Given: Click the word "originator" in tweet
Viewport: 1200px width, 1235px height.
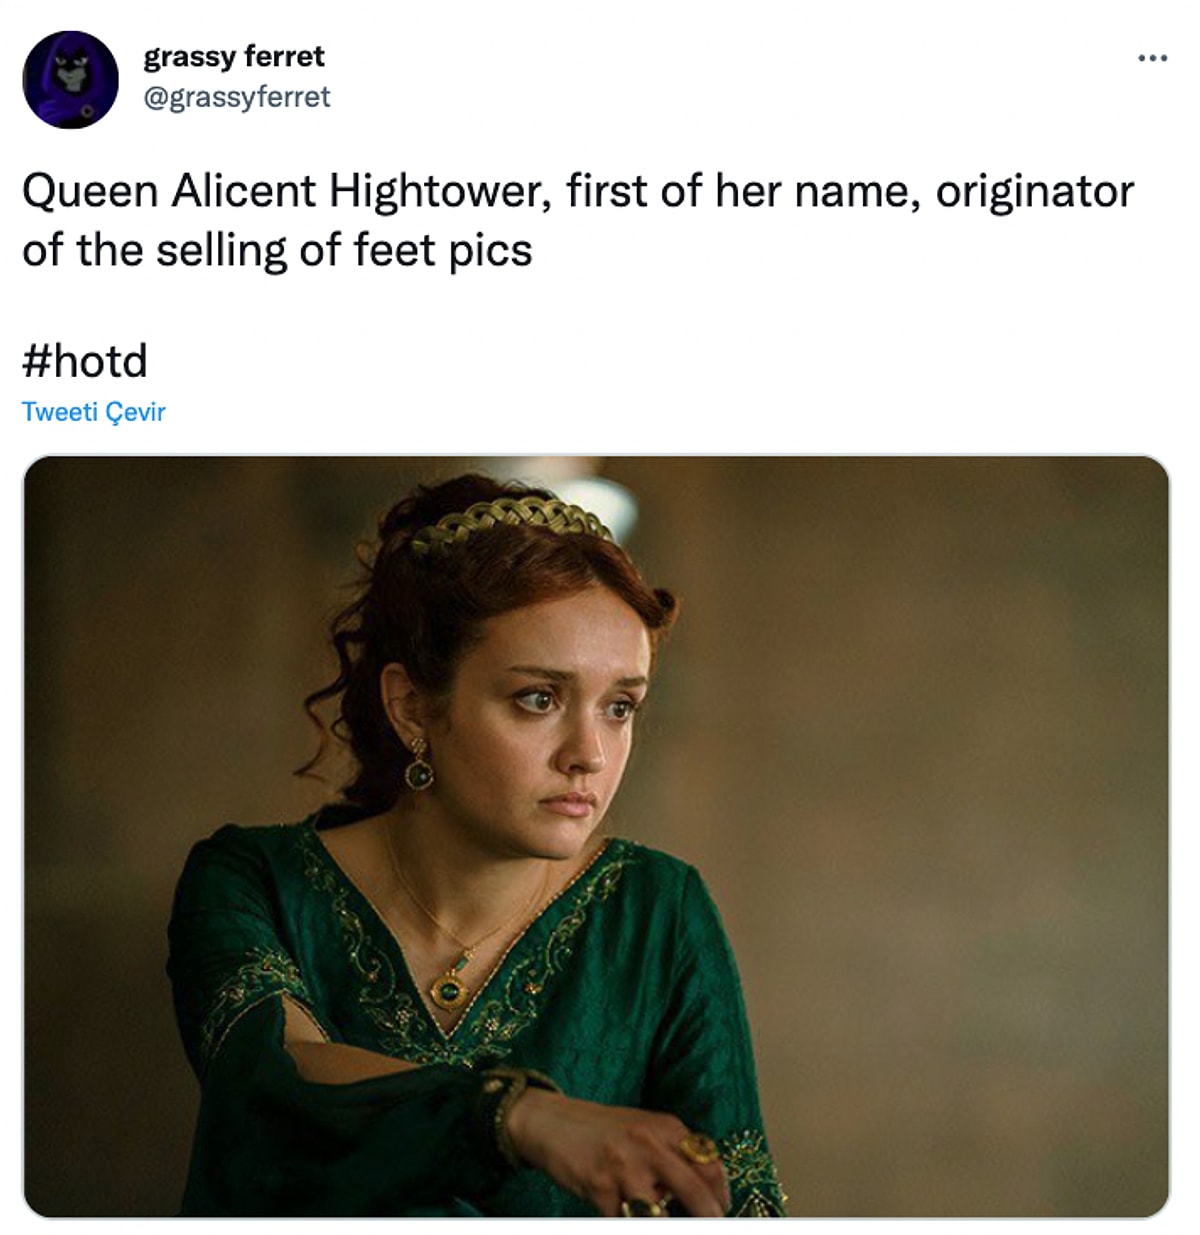Looking at the screenshot, I should tap(1034, 191).
